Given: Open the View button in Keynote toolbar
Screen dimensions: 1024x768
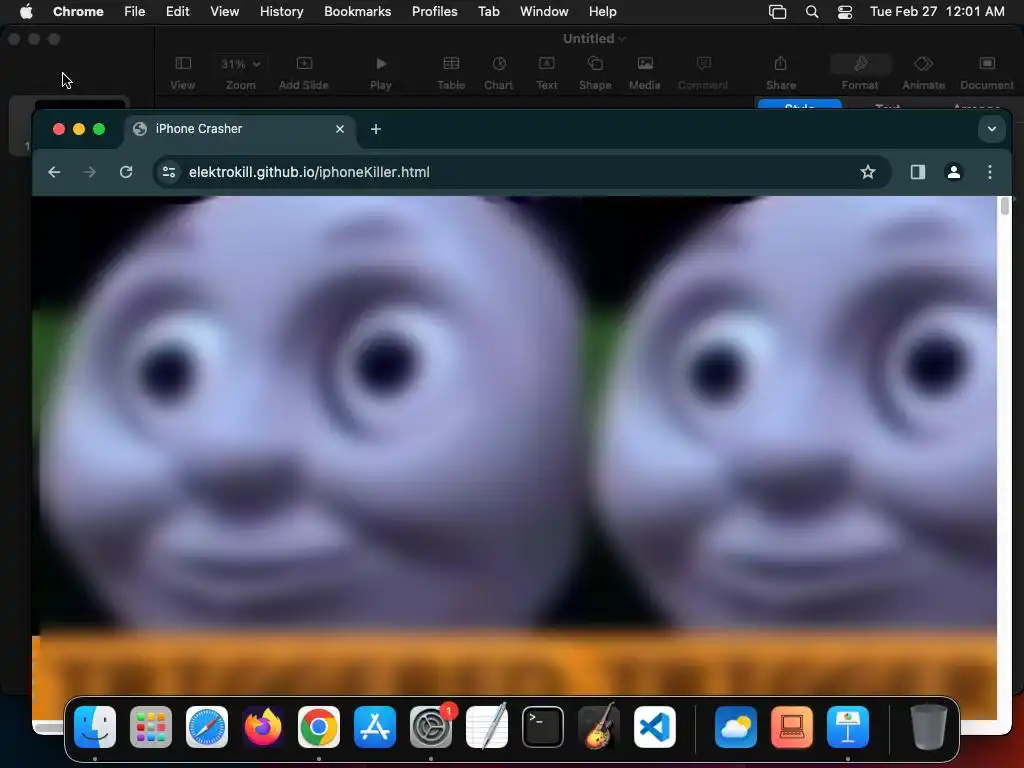Looking at the screenshot, I should [183, 72].
